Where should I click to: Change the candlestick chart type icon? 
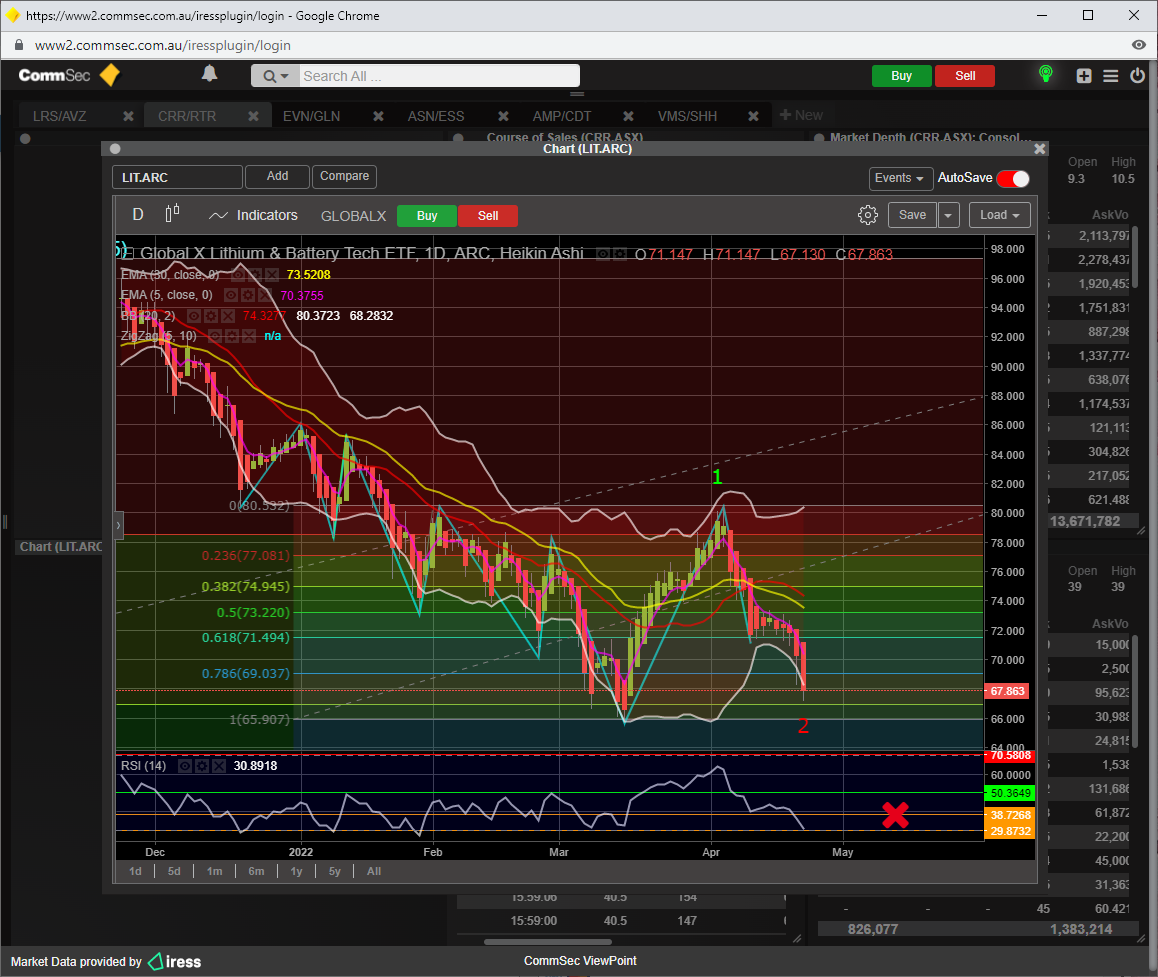[172, 214]
